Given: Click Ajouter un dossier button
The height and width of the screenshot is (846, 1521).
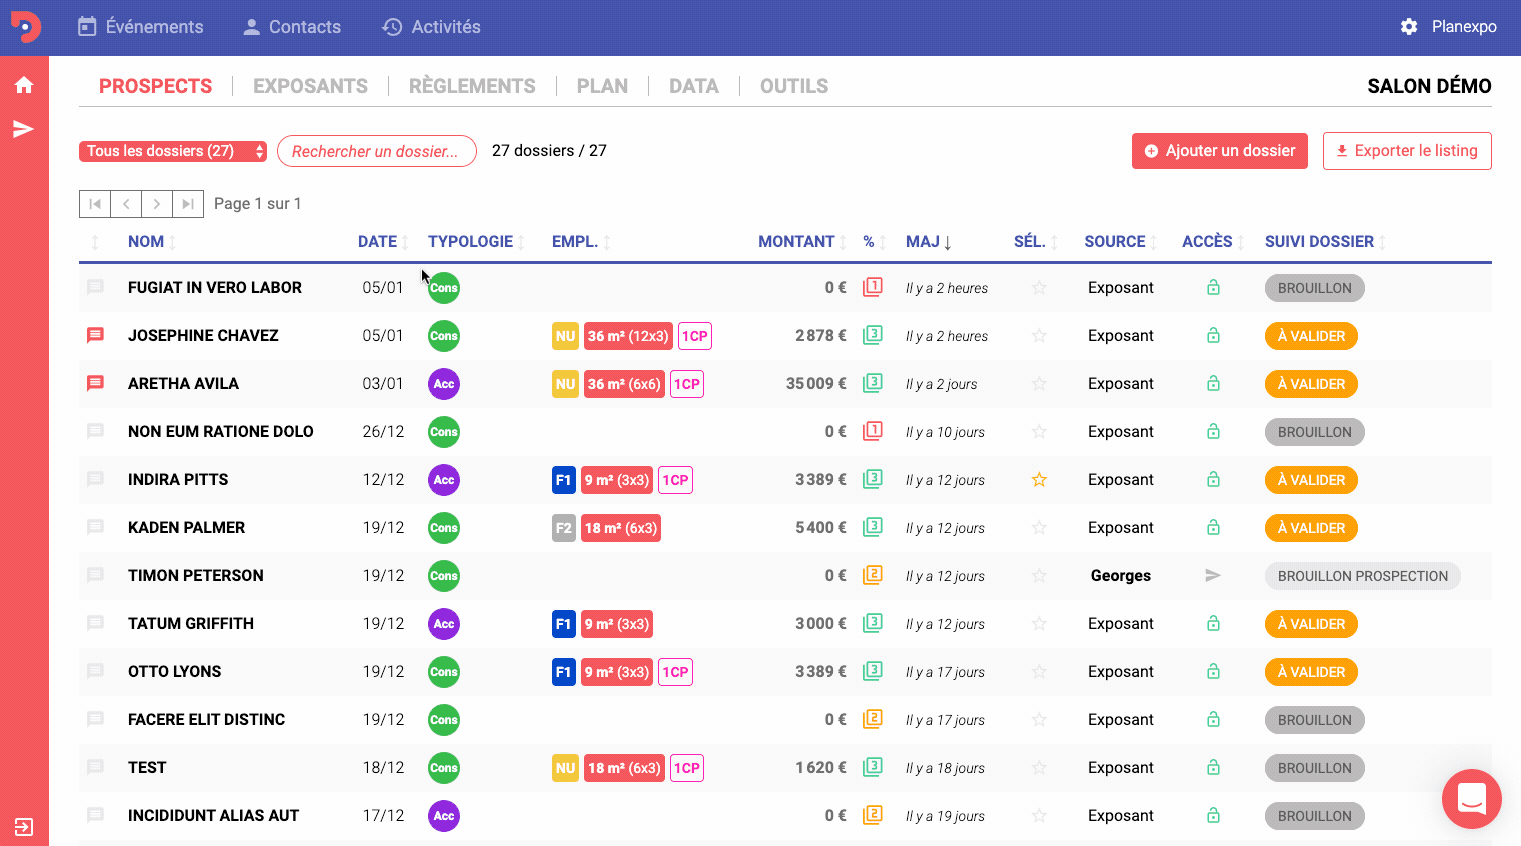Looking at the screenshot, I should point(1220,151).
